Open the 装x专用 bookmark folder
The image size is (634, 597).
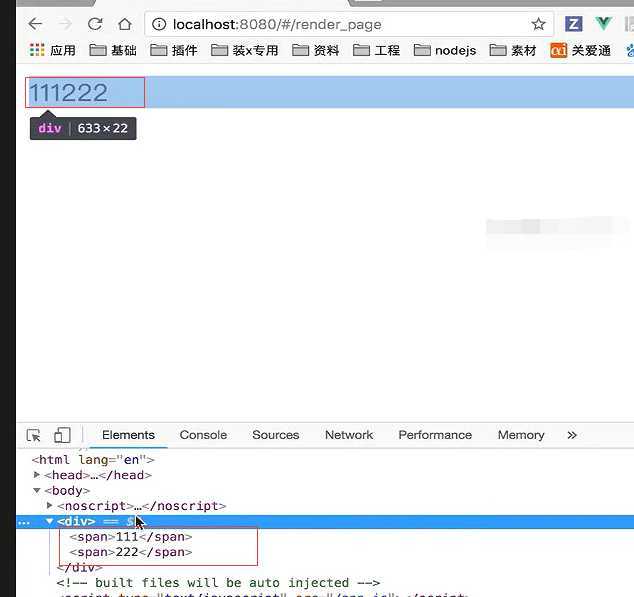pos(245,50)
